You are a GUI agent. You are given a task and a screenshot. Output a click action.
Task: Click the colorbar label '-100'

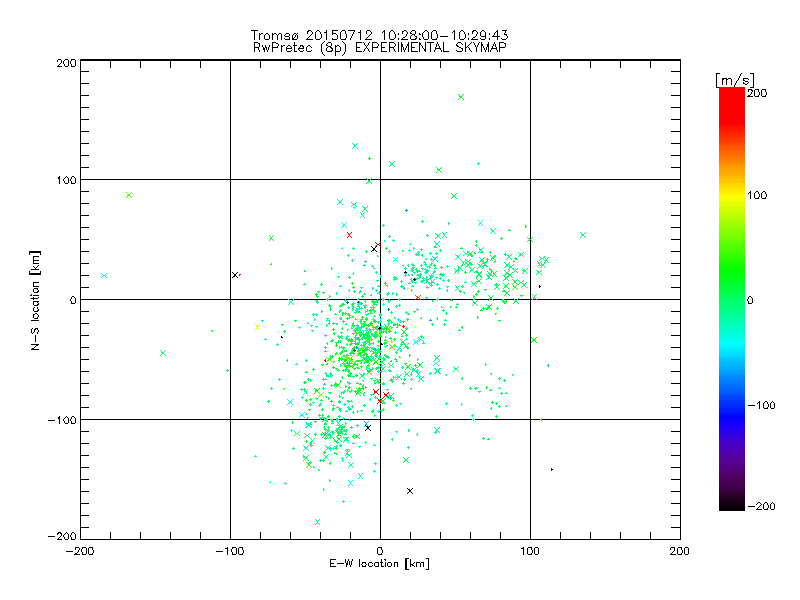coord(761,405)
